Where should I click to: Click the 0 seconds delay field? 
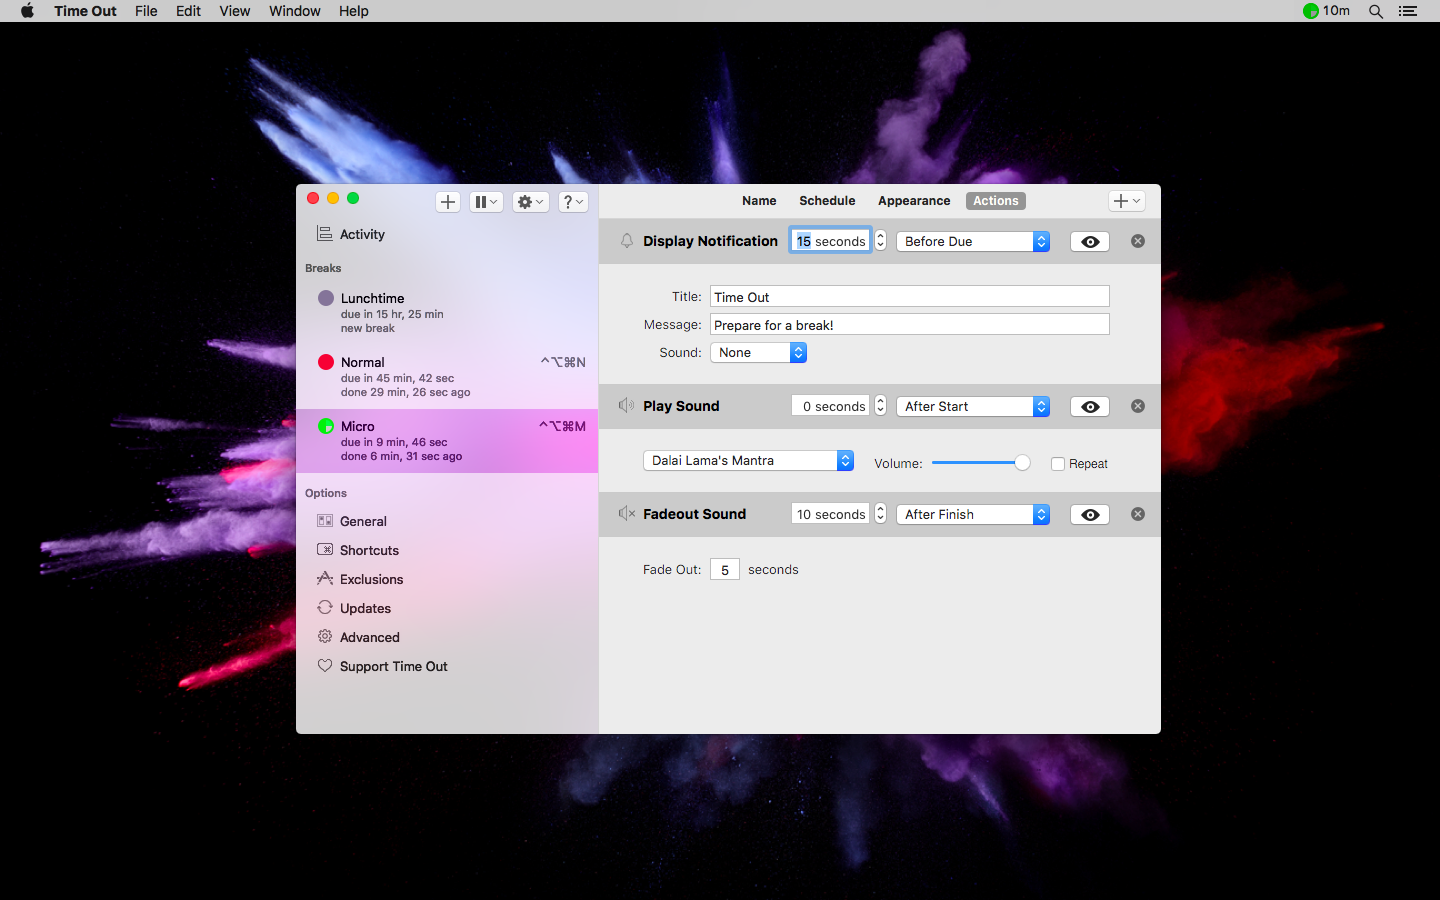click(831, 406)
